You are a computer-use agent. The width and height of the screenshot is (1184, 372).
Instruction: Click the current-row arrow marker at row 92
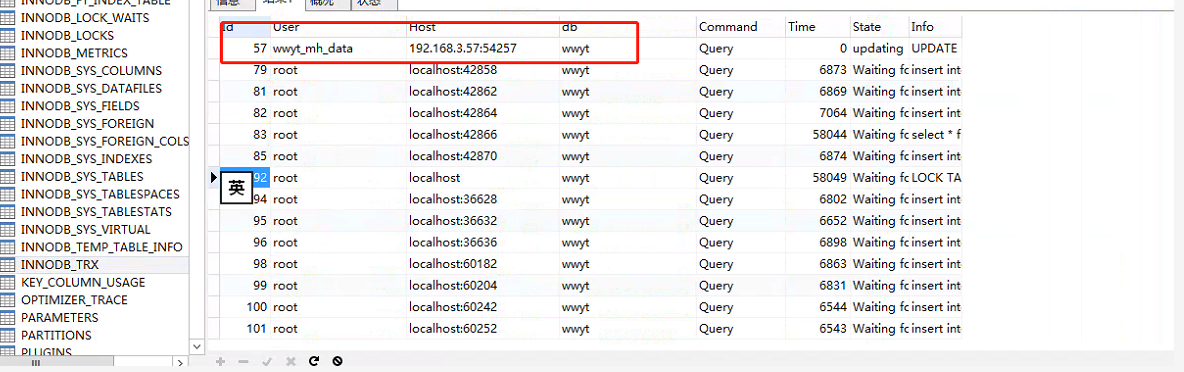coord(214,177)
